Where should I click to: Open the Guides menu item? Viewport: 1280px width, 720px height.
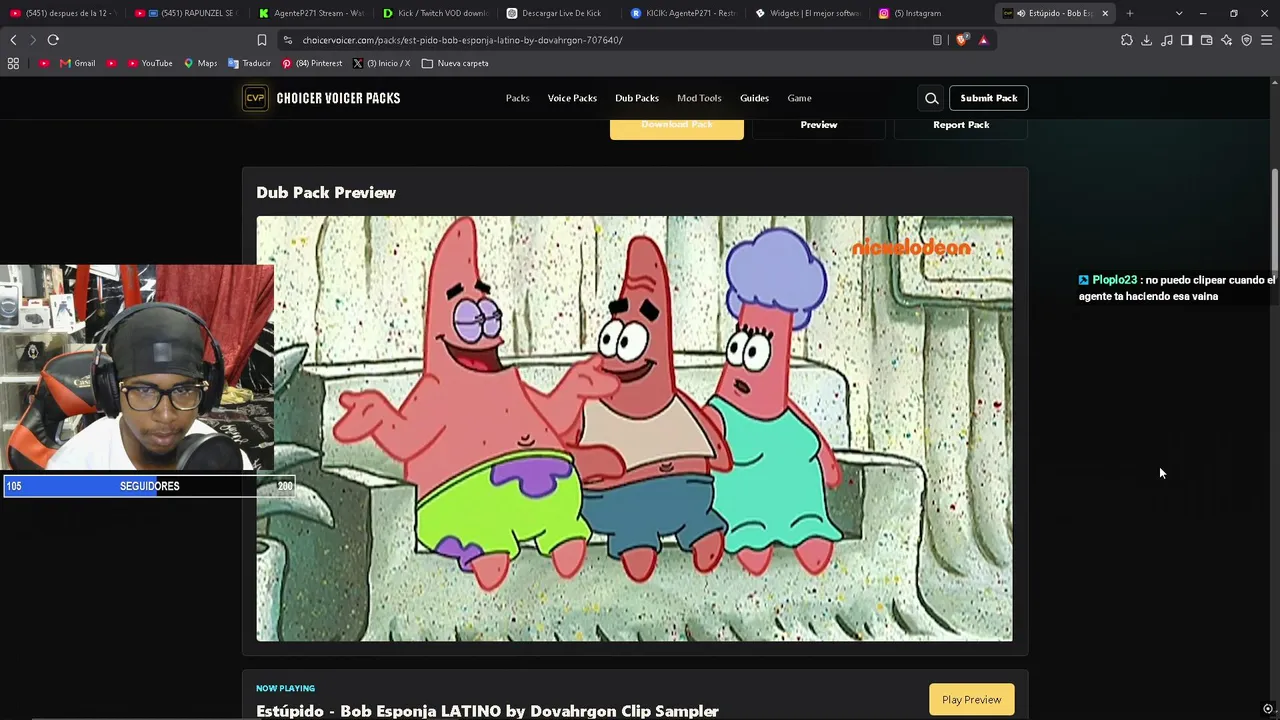tap(754, 98)
